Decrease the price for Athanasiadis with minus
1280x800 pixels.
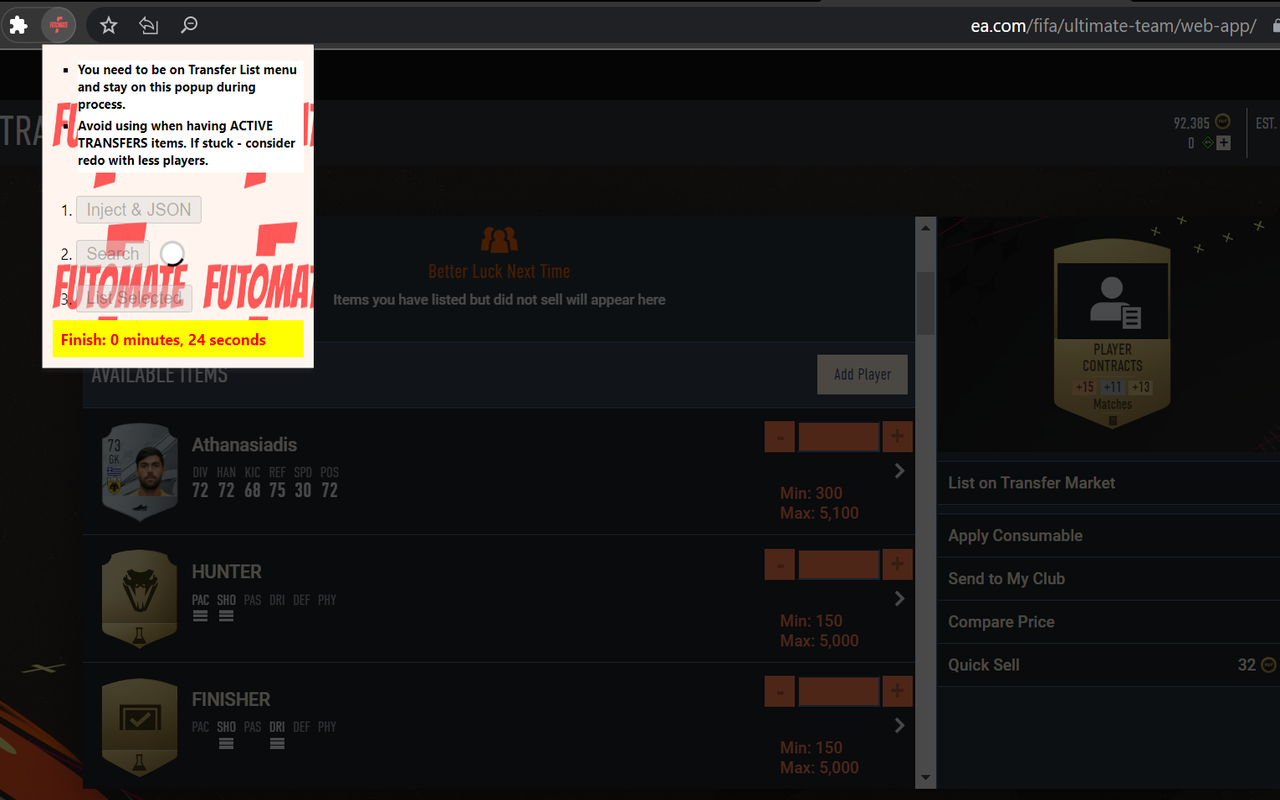pos(780,437)
